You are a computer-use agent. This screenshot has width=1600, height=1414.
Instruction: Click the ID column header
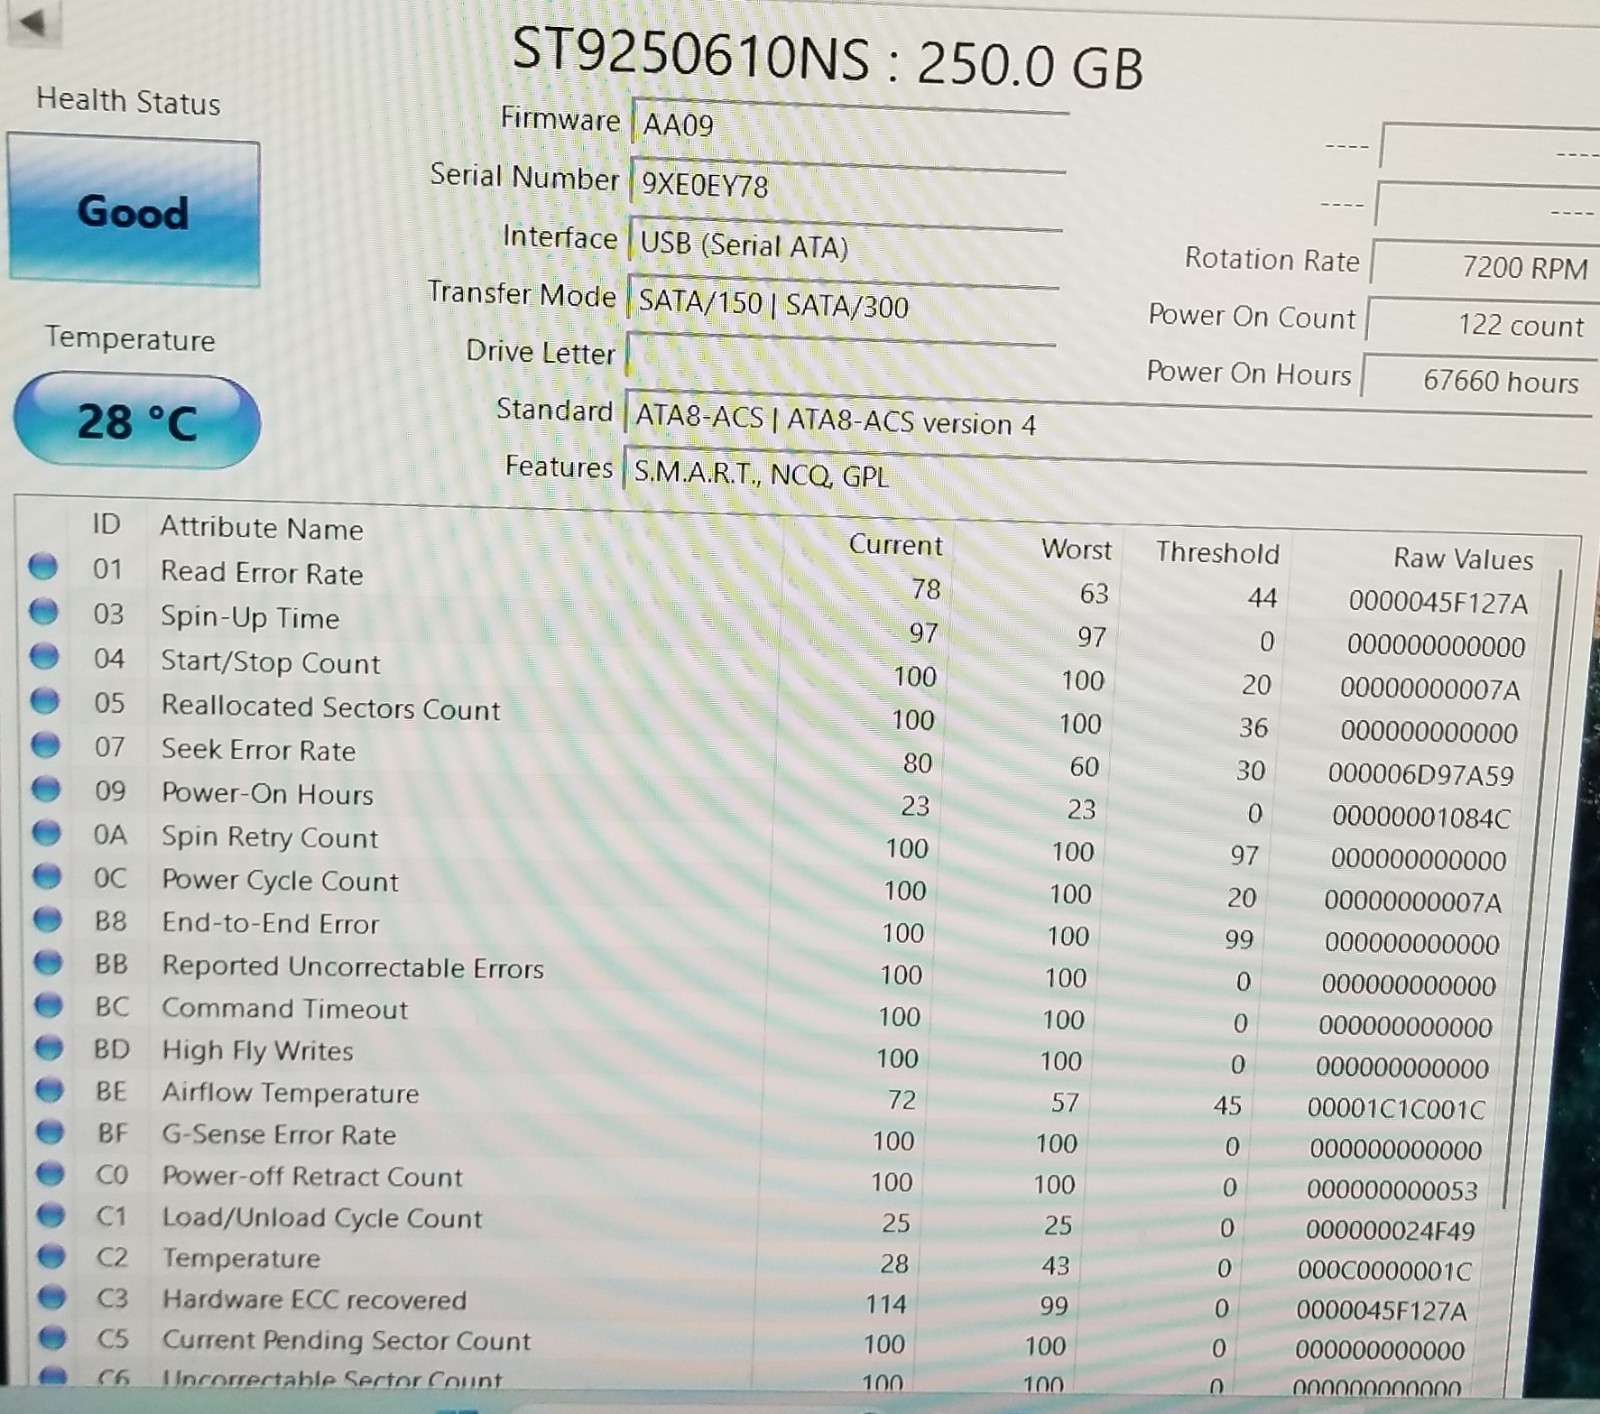click(x=106, y=524)
